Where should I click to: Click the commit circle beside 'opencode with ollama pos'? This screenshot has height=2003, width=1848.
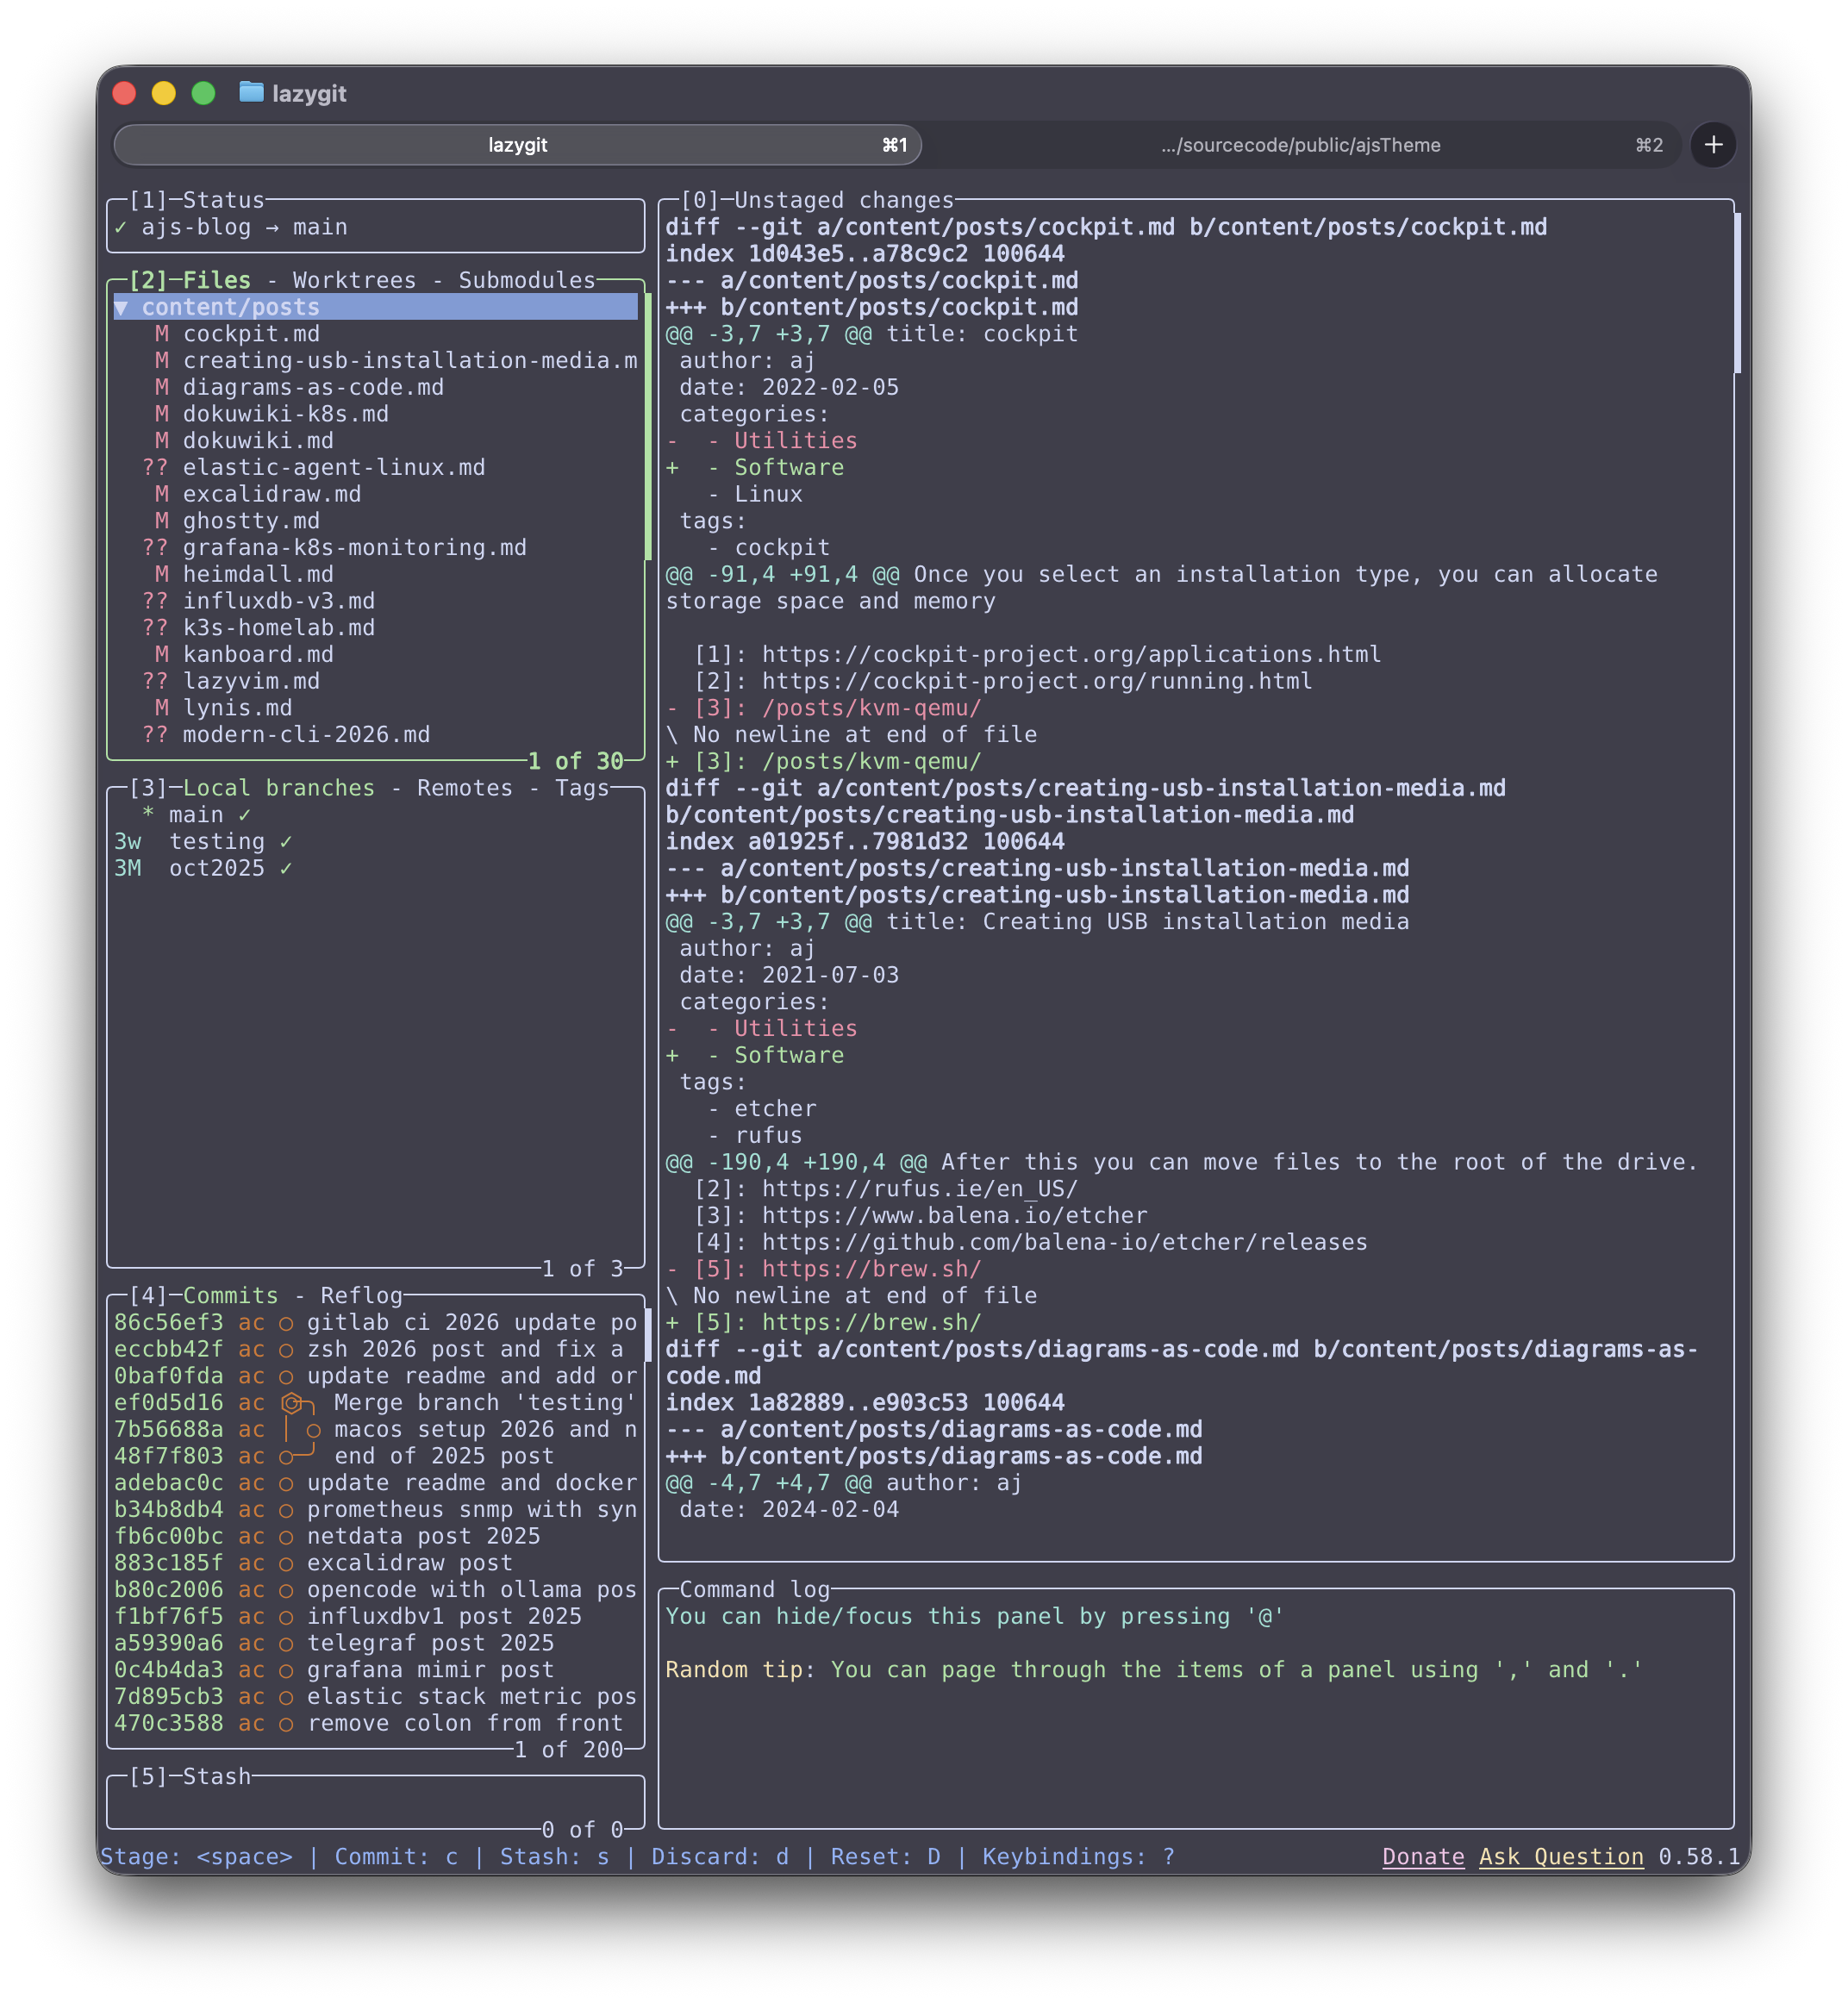click(286, 1589)
